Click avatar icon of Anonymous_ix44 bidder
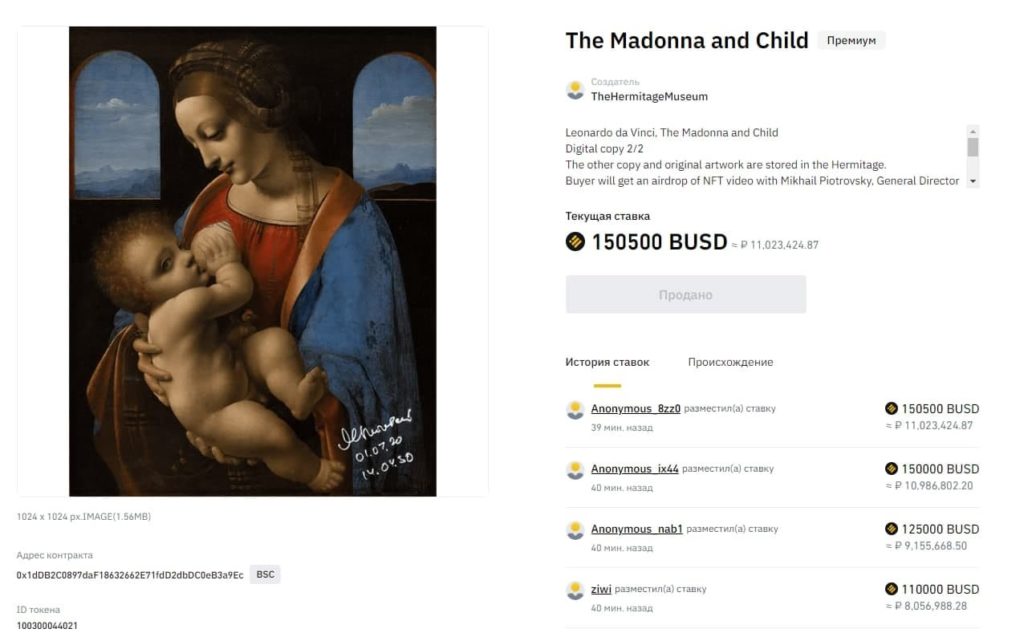The image size is (1024, 641). click(575, 470)
